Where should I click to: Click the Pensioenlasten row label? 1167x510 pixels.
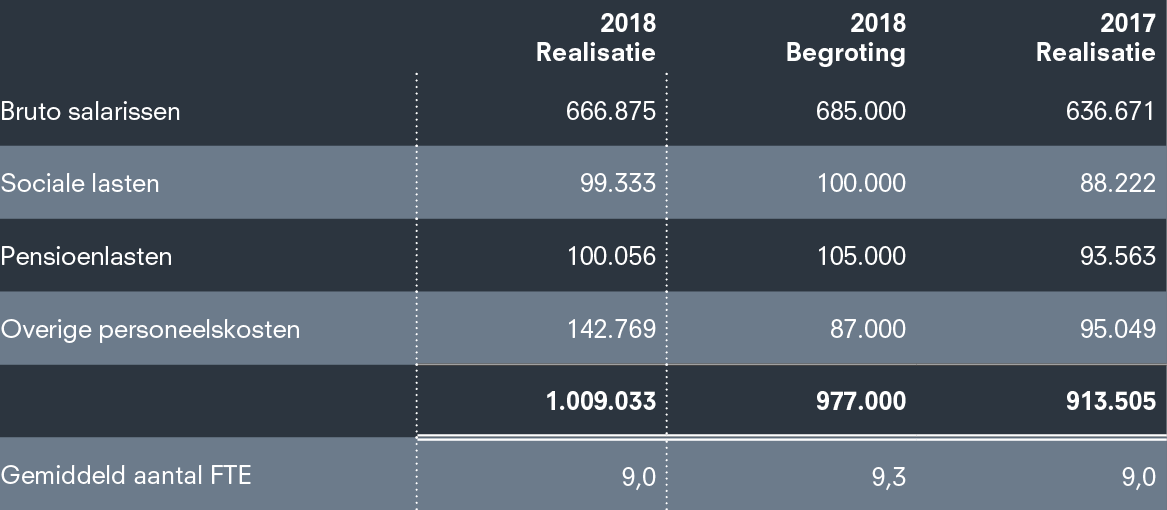87,257
